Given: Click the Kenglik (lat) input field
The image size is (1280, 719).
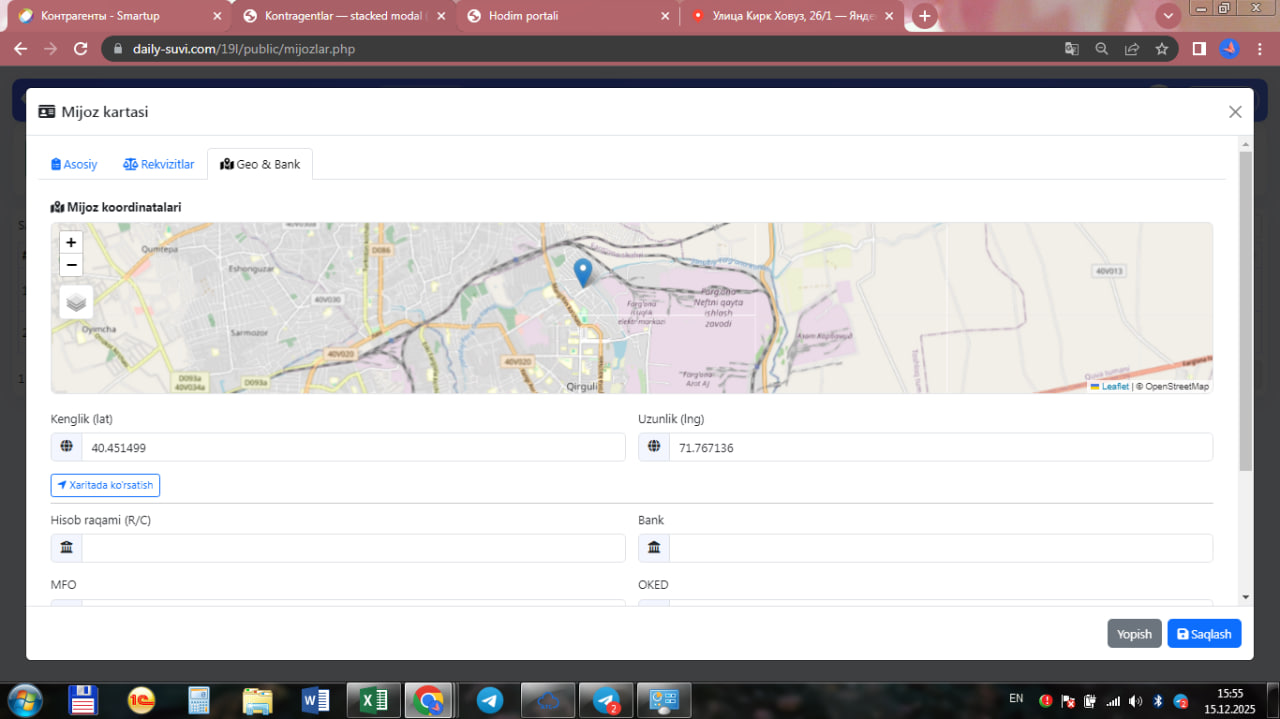Looking at the screenshot, I should click(x=352, y=448).
